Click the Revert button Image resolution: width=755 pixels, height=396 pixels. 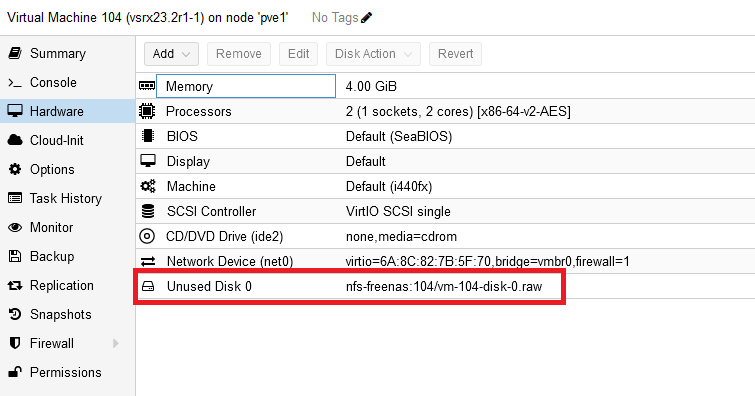tap(456, 54)
